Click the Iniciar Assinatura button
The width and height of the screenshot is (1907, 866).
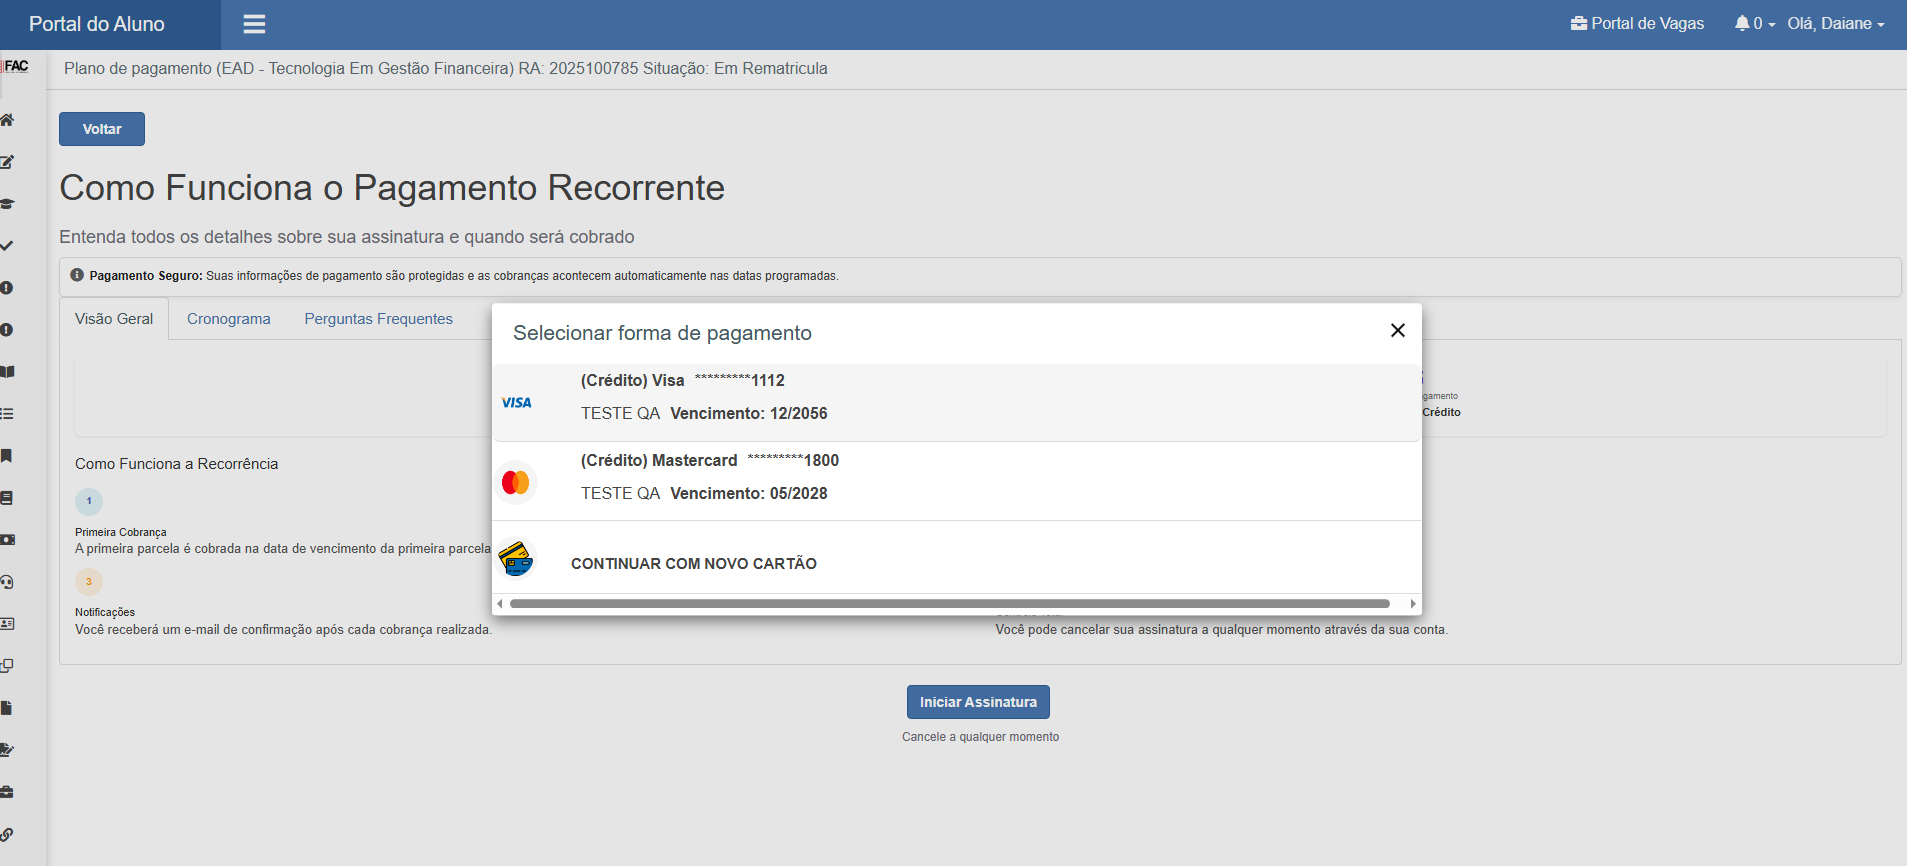978,702
